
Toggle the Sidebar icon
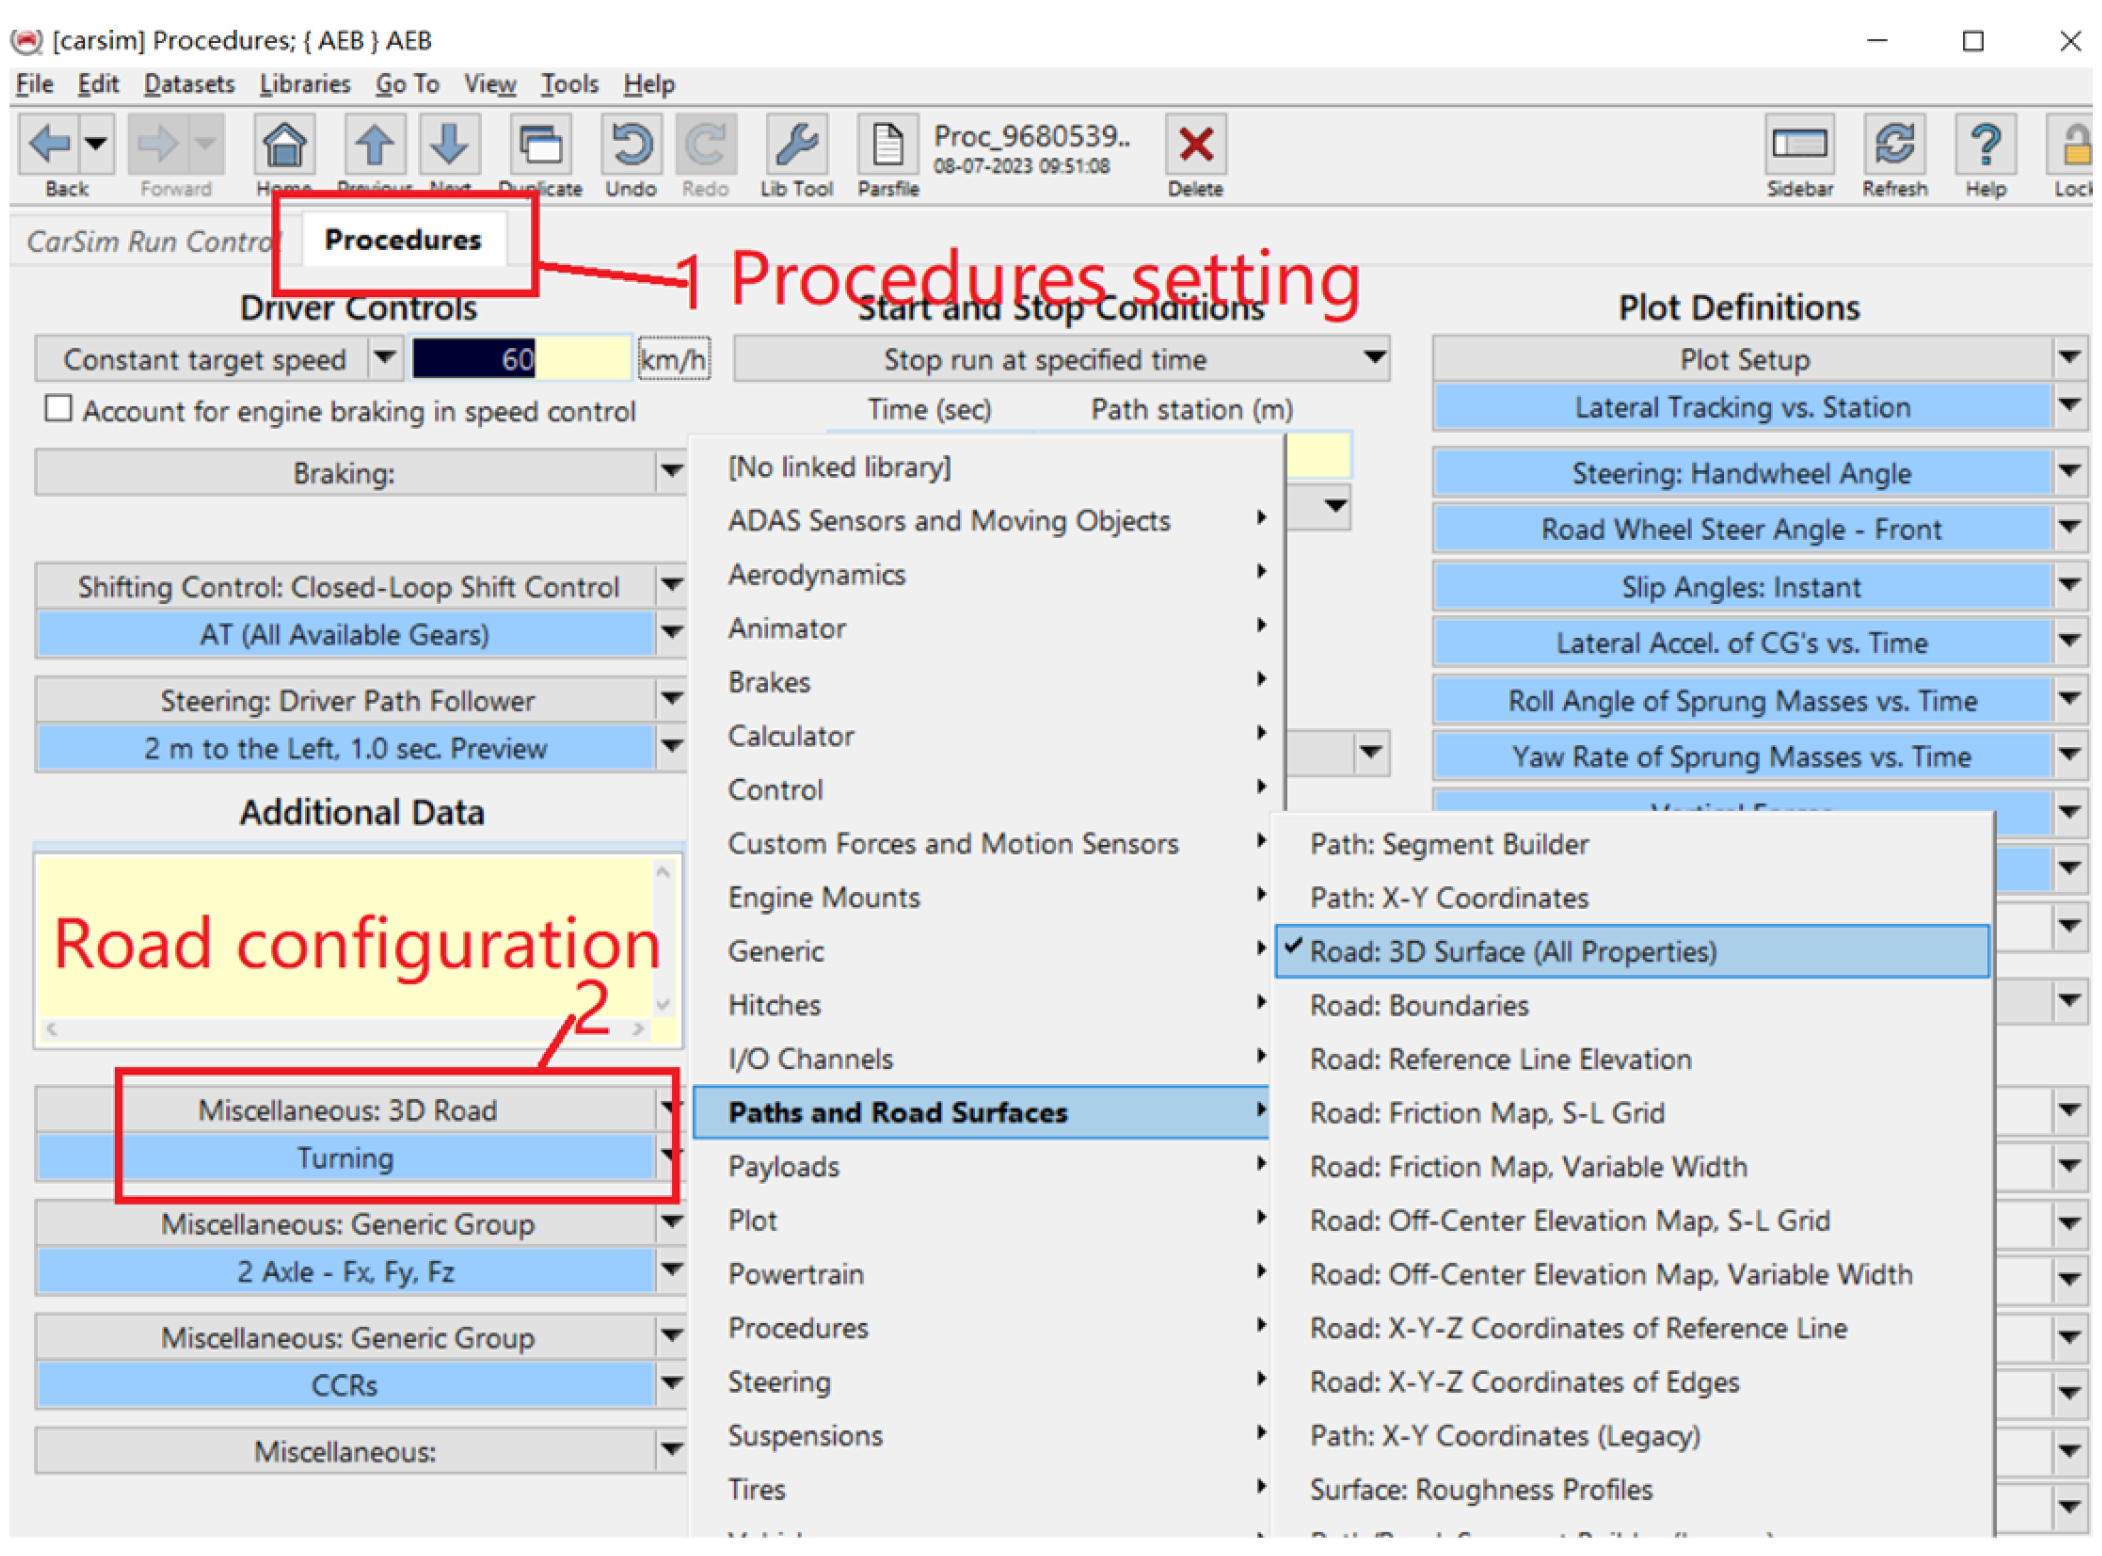(1799, 145)
